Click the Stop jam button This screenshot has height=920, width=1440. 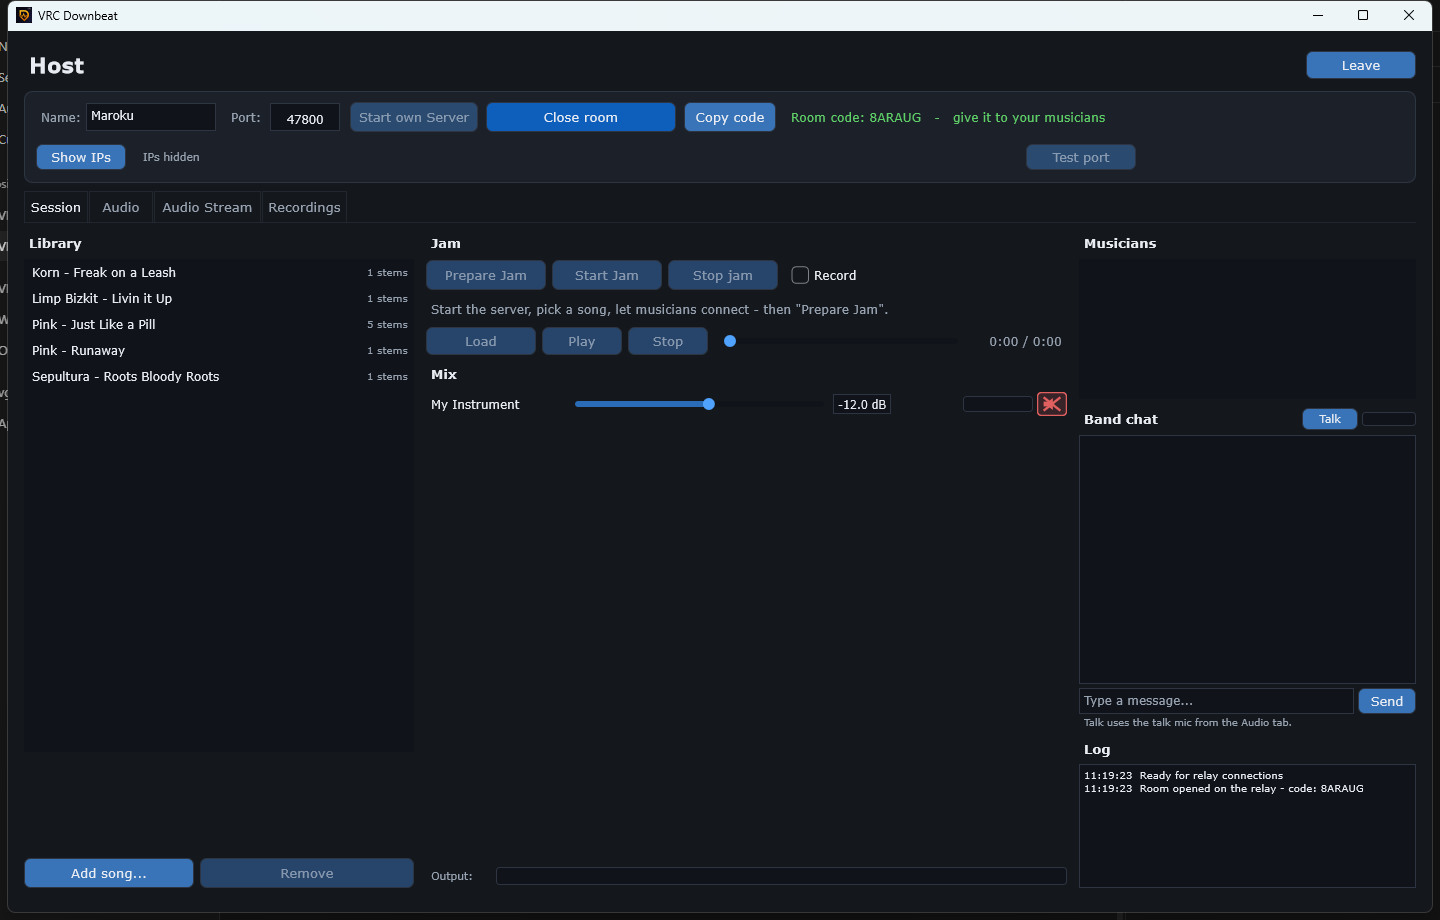[x=723, y=275]
